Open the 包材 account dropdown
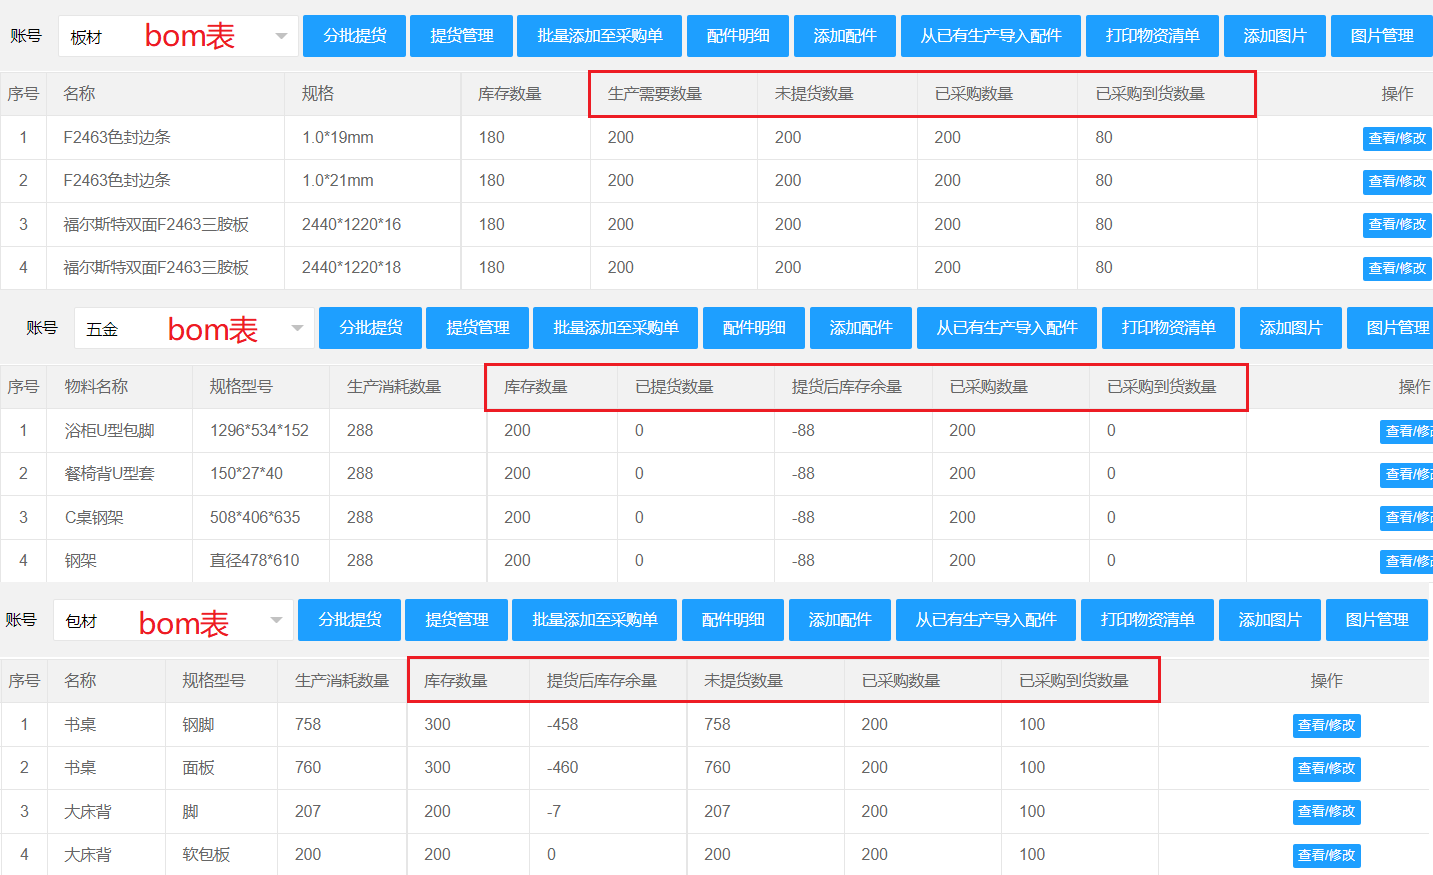 point(173,620)
